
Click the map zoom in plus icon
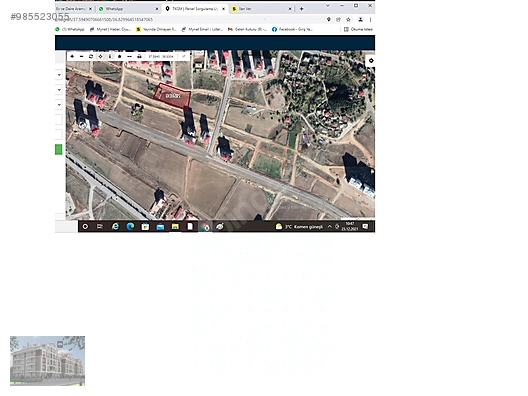click(x=72, y=57)
